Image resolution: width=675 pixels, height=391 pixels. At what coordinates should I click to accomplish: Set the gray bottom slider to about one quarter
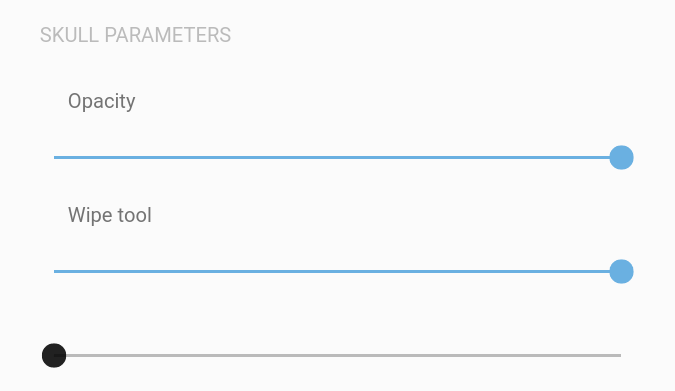[x=195, y=355]
